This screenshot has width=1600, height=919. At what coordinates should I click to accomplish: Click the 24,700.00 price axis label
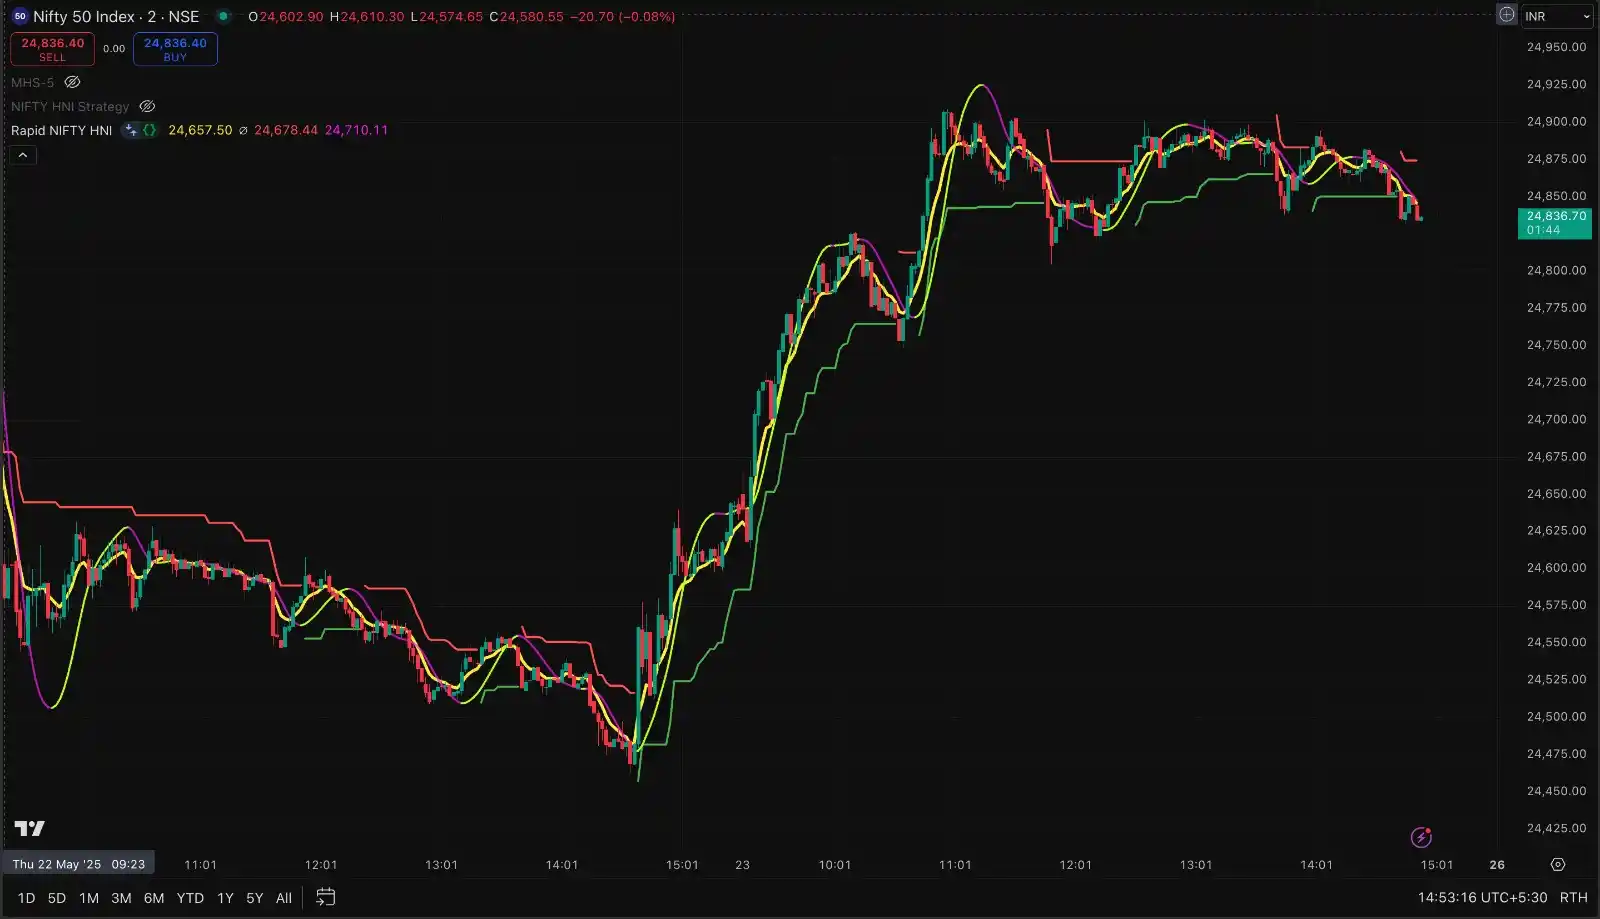pyautogui.click(x=1556, y=419)
